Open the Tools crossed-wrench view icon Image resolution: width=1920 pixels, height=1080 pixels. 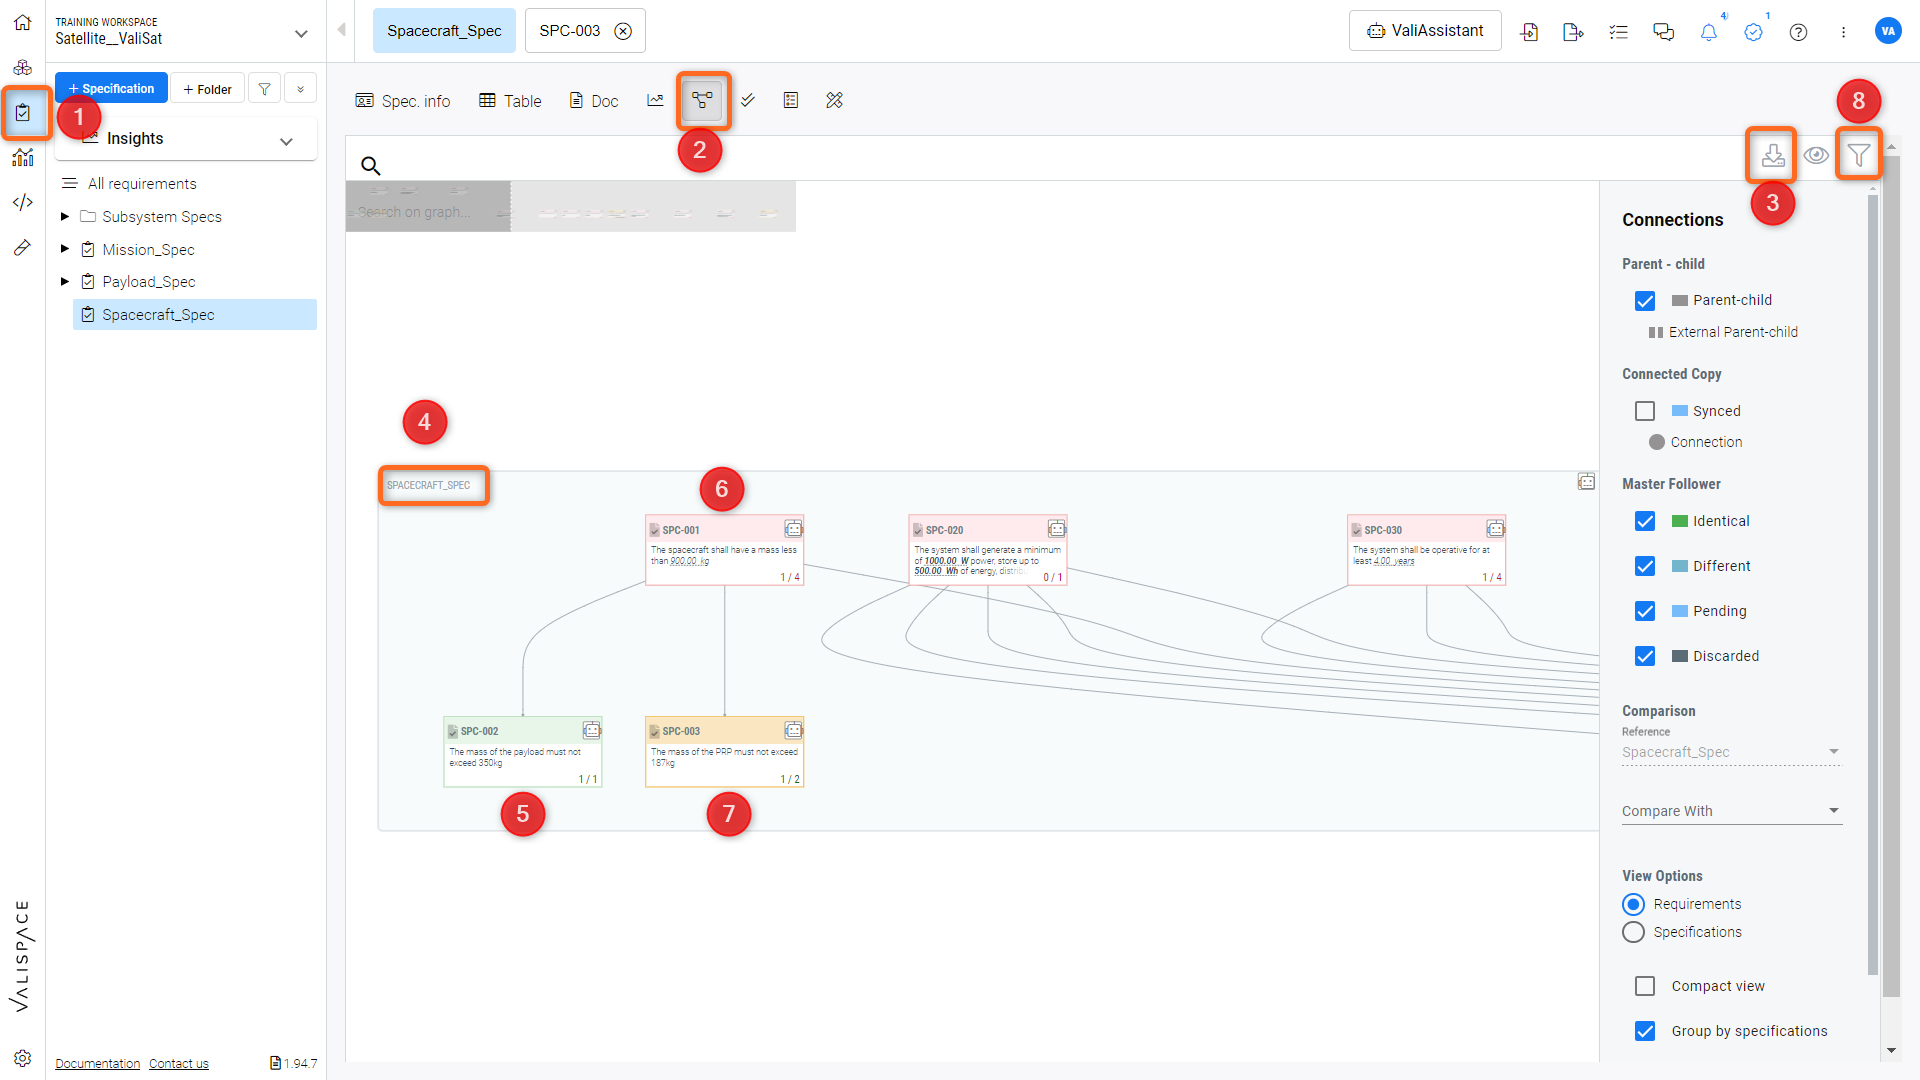click(x=835, y=100)
